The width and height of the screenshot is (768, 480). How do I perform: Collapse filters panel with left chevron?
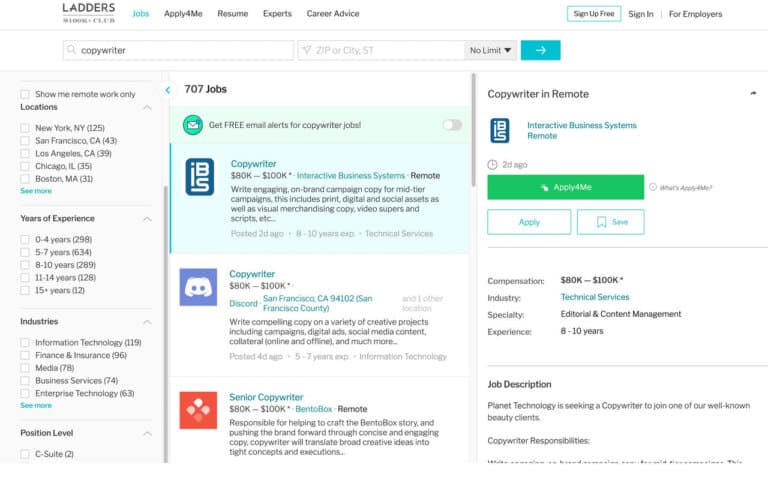(168, 90)
